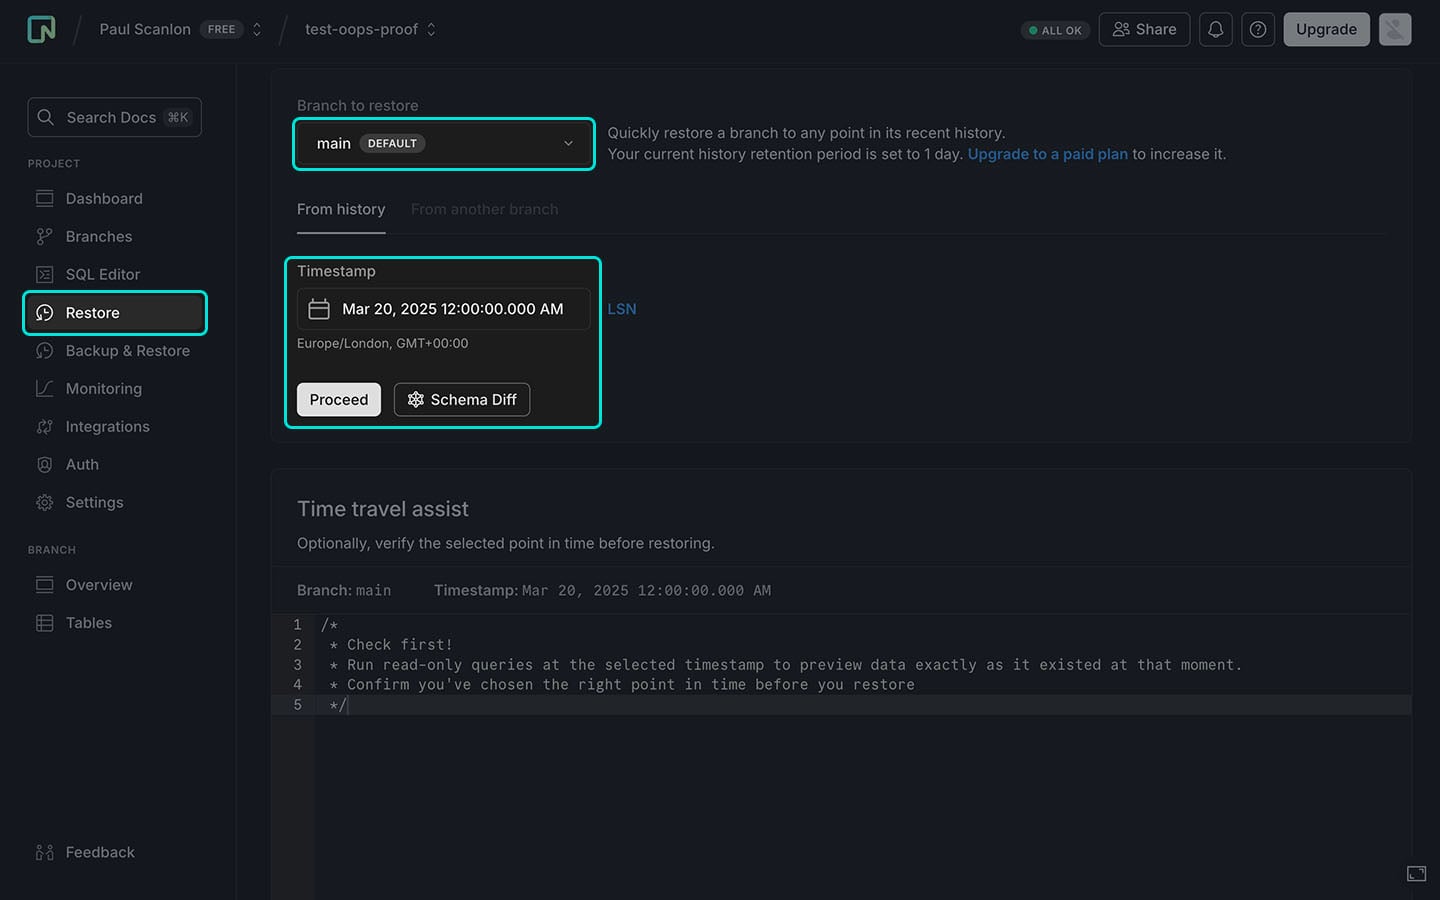Open the Monitoring section
The width and height of the screenshot is (1440, 900).
(103, 388)
